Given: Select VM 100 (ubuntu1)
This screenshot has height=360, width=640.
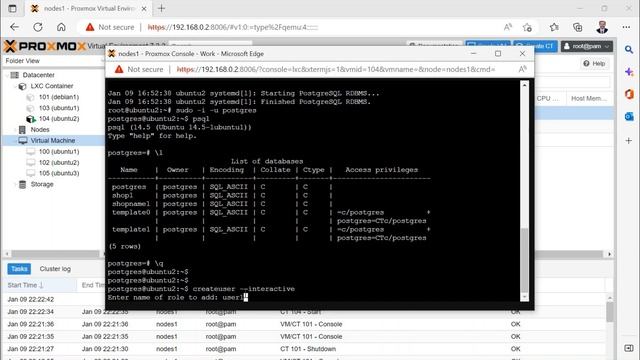Looking at the screenshot, I should pos(59,151).
